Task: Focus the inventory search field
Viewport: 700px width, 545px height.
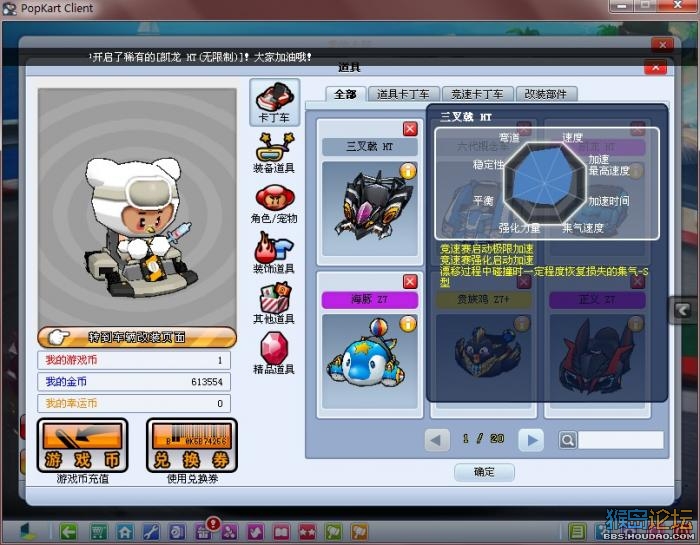Action: (621, 440)
